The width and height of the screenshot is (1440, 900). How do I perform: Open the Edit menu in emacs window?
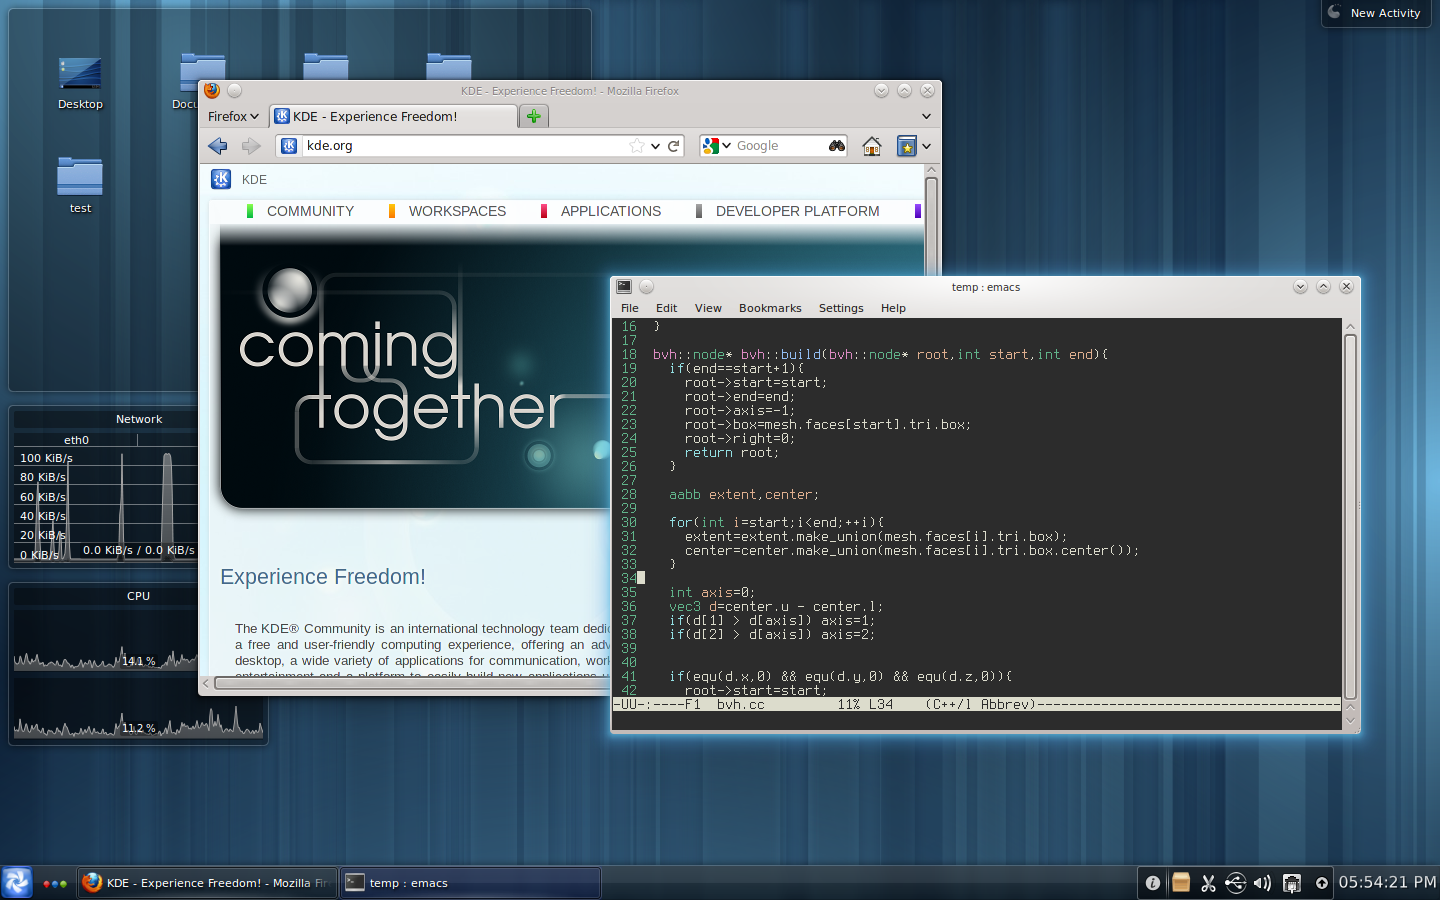coord(666,308)
